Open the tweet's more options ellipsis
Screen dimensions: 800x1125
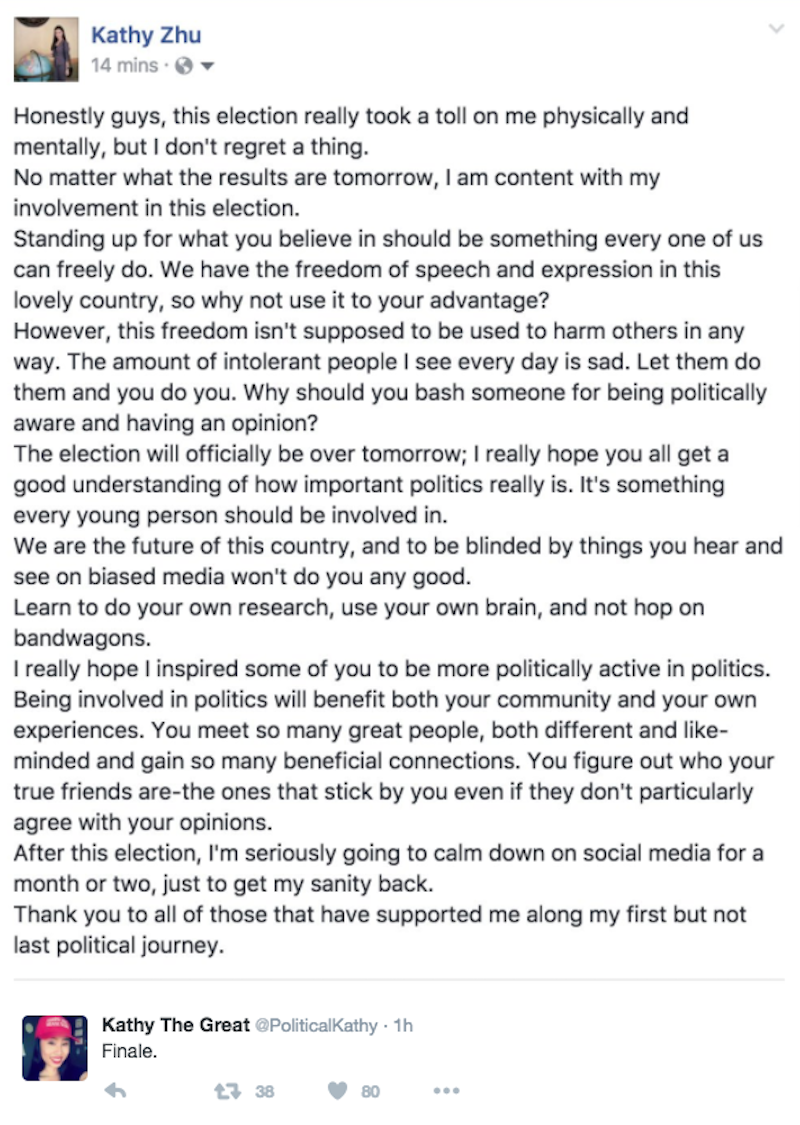click(x=446, y=1091)
